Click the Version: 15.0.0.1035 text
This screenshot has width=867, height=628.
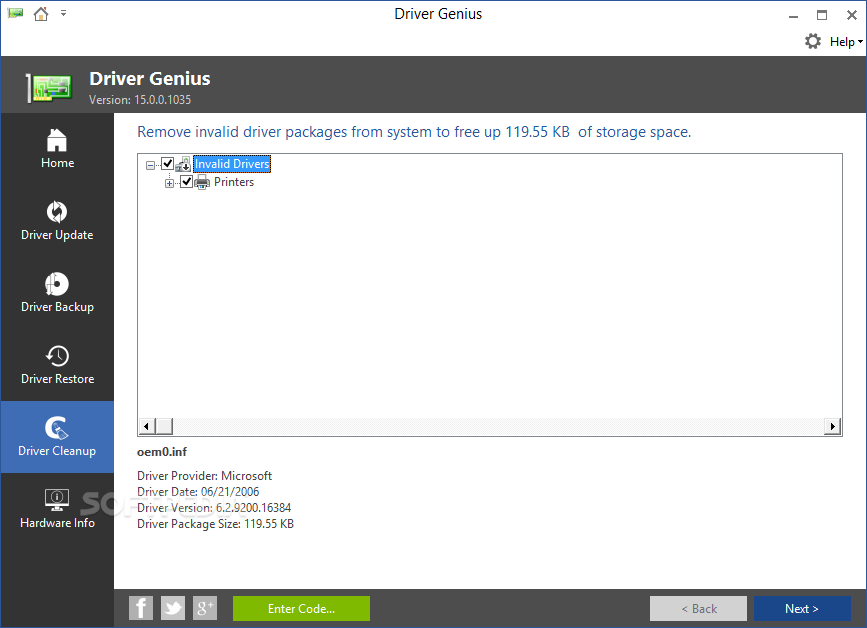140,100
